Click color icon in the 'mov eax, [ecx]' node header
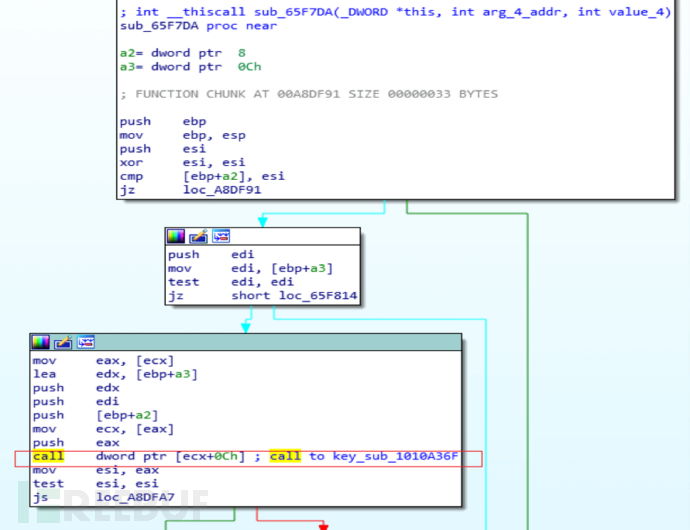Viewport: 690px width, 530px height. (40, 342)
